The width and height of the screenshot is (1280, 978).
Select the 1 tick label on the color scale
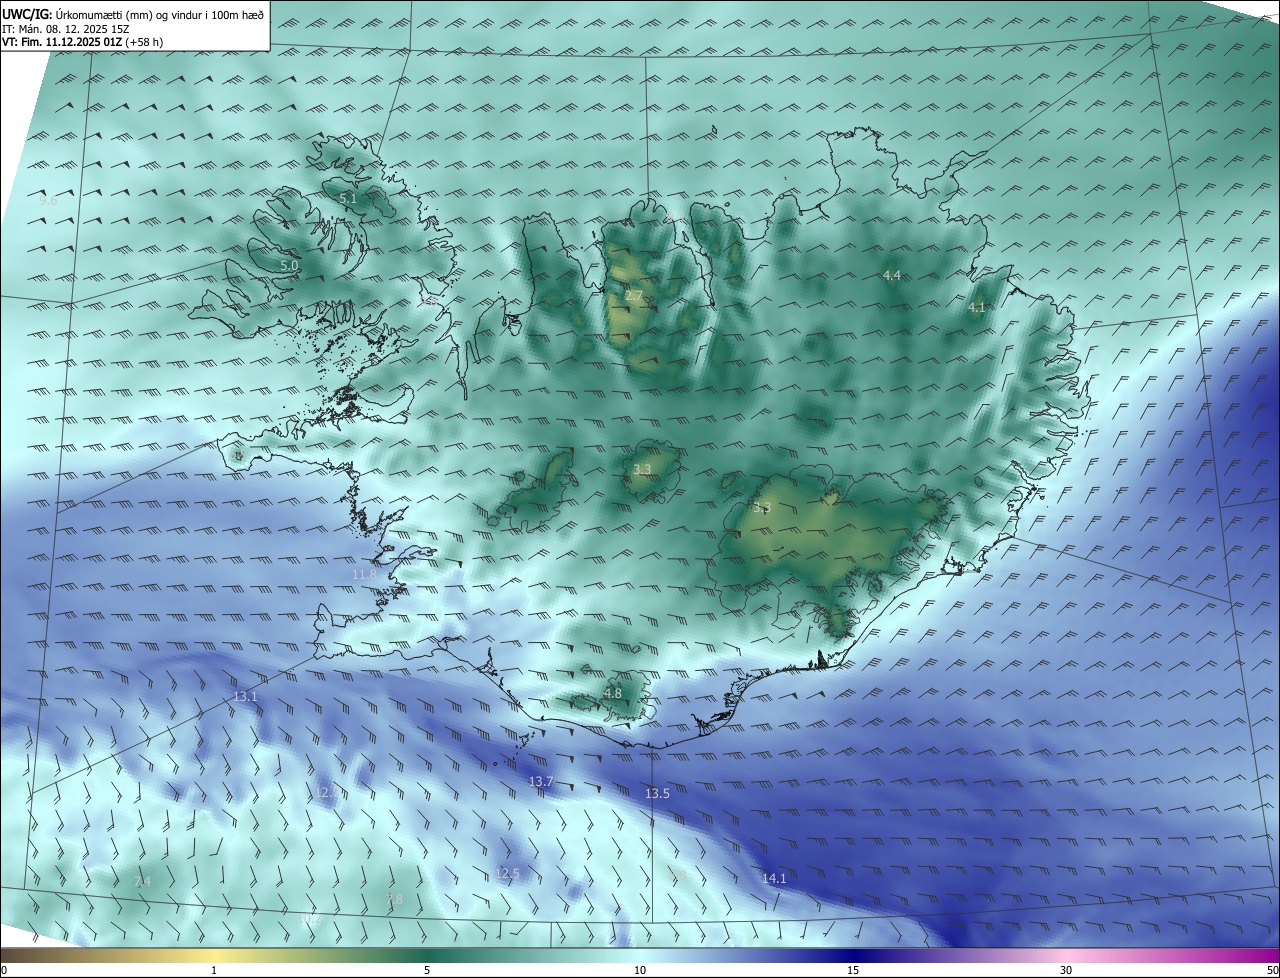tap(214, 970)
